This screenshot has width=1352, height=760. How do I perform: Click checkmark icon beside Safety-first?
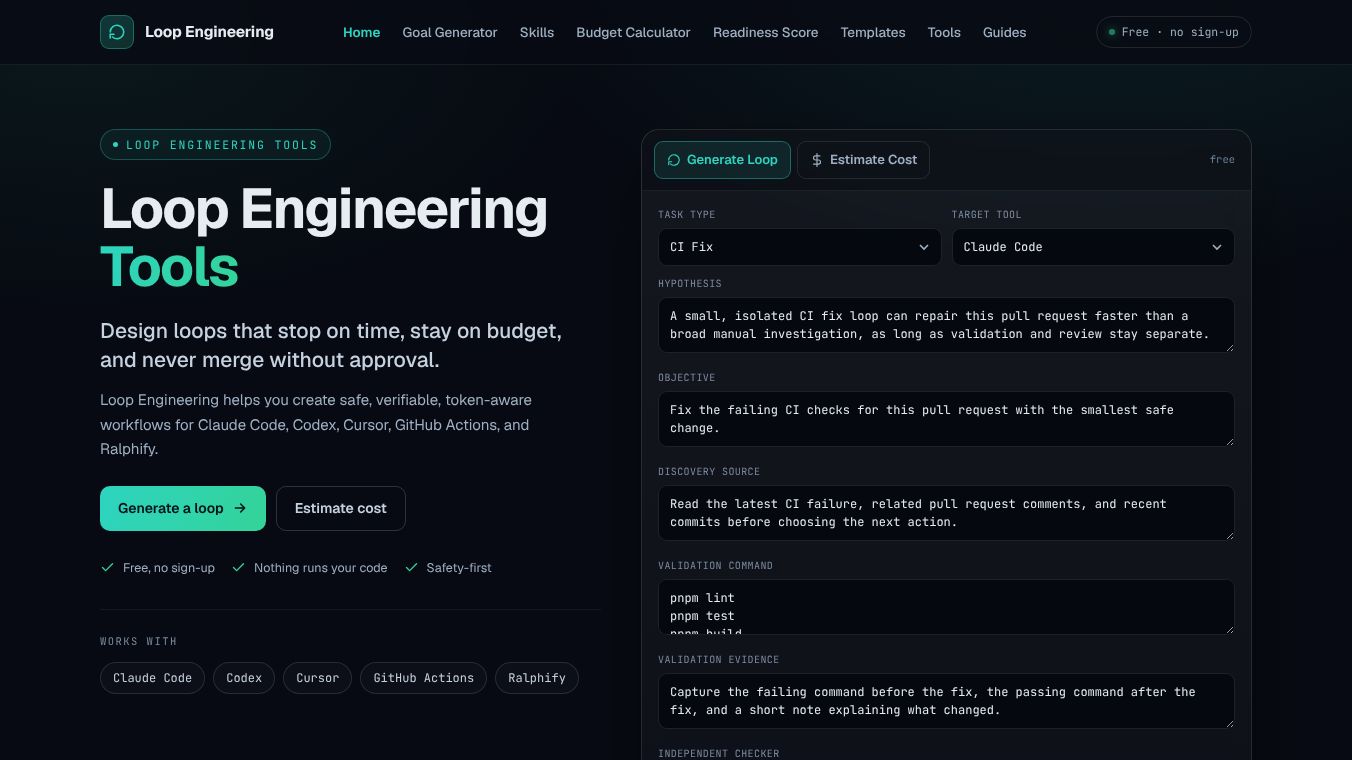coord(411,567)
